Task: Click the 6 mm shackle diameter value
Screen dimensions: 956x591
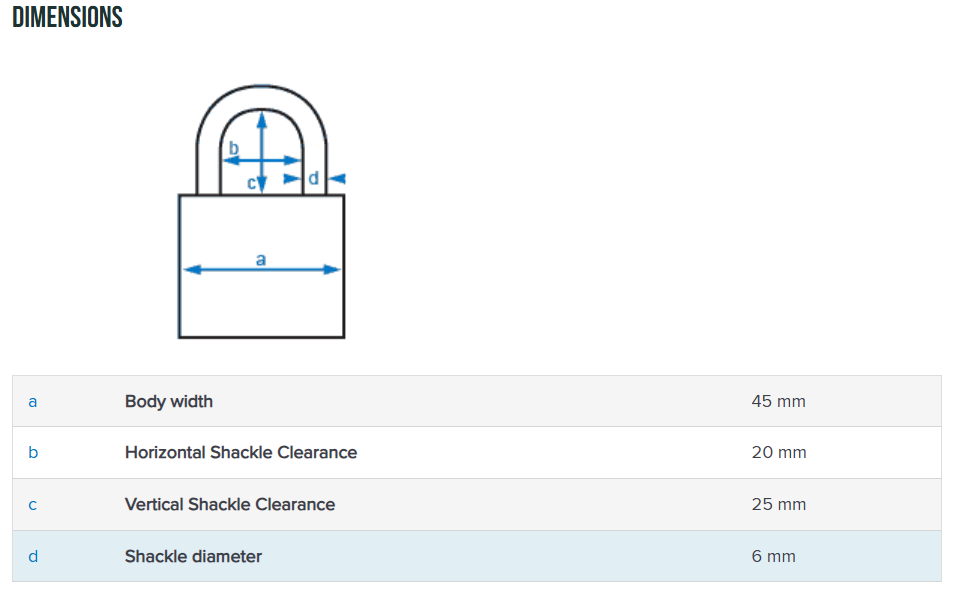Action: click(773, 556)
